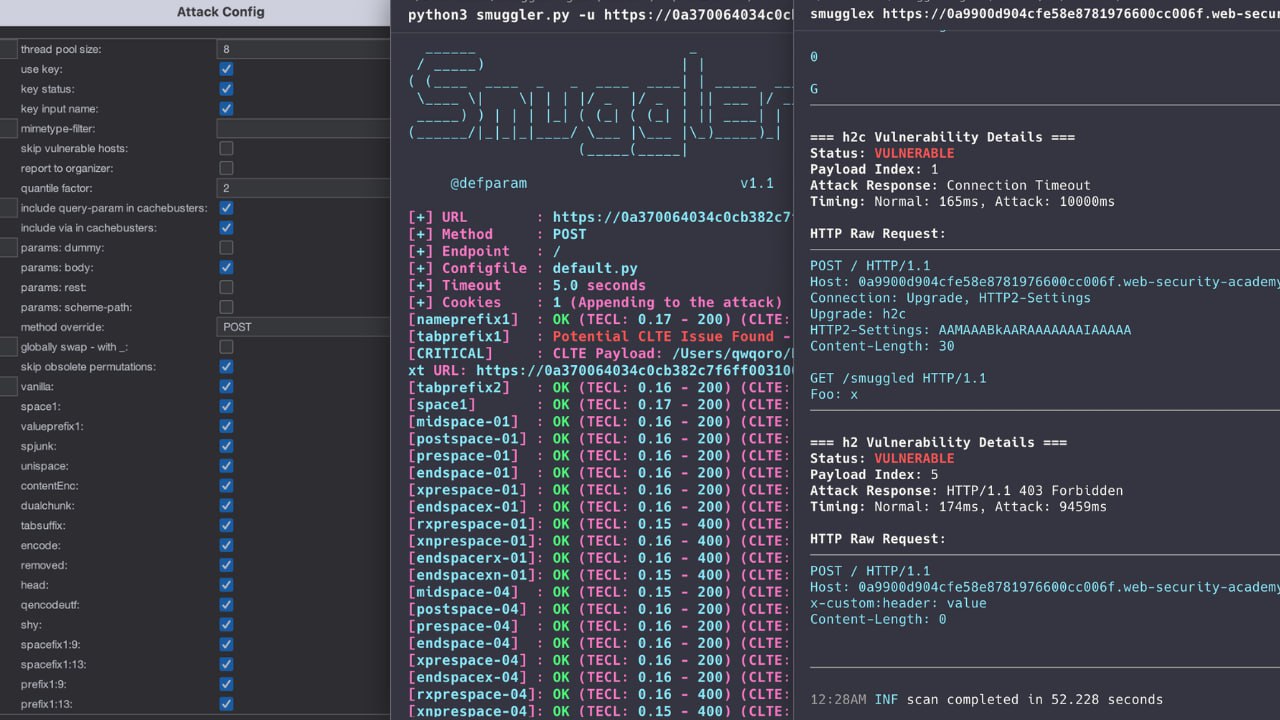Image resolution: width=1280 pixels, height=720 pixels.
Task: Toggle 'include via in cachebusters' checkbox
Action: (226, 228)
